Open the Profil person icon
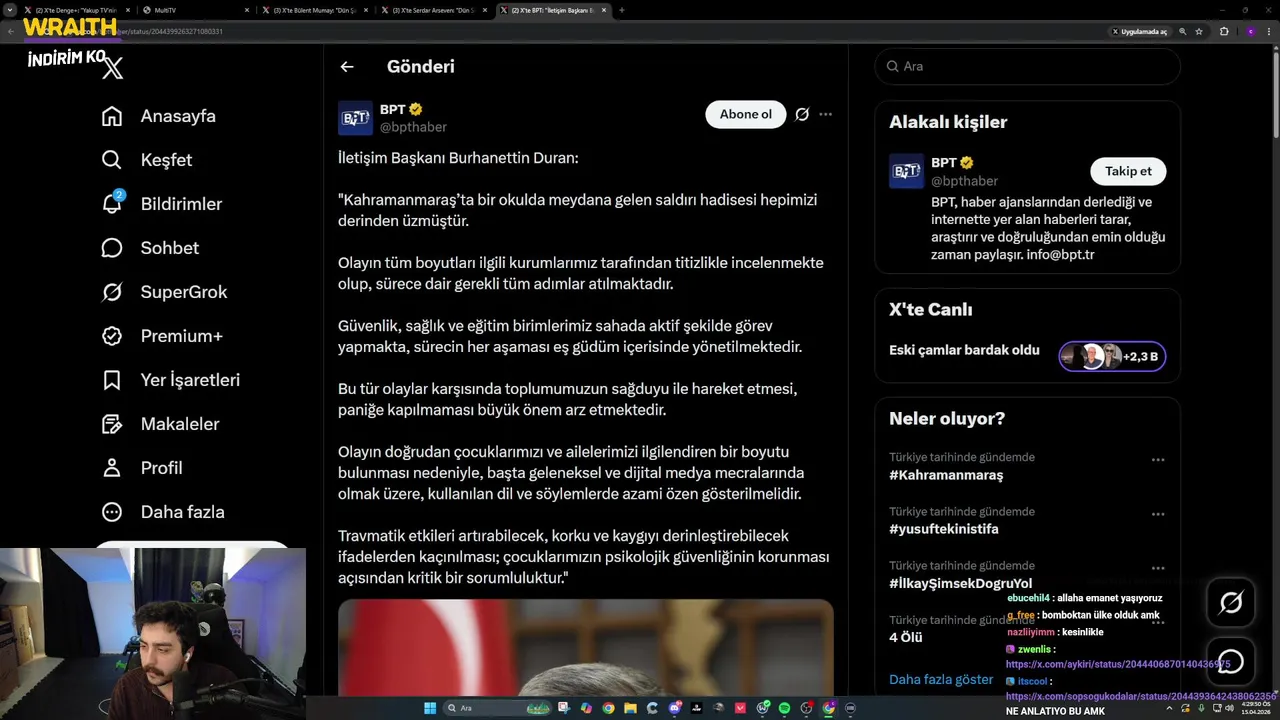 (112, 468)
